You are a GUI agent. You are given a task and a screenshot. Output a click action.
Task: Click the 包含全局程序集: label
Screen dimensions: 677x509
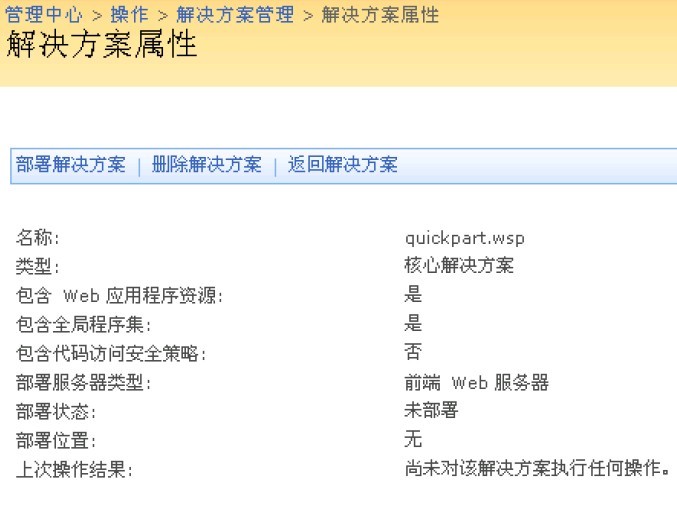[83, 325]
